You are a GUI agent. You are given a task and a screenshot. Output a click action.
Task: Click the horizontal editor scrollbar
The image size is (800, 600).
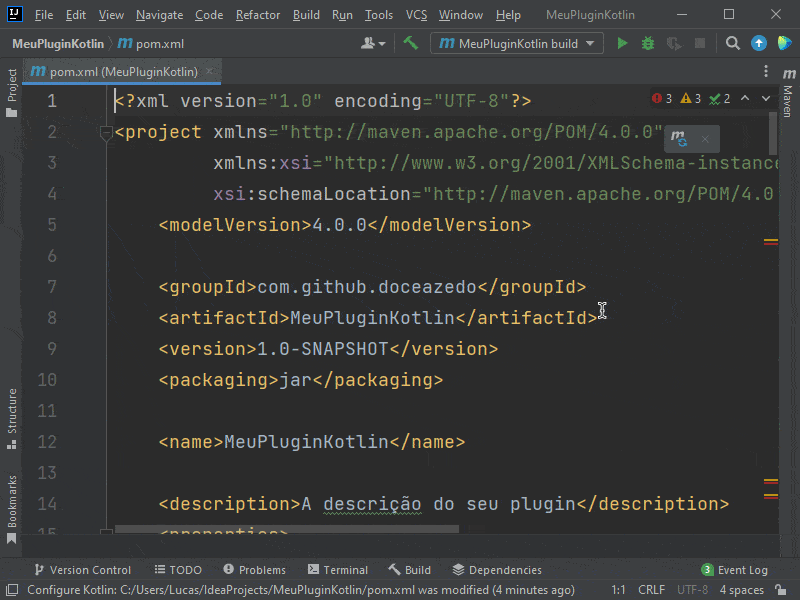(x=286, y=529)
